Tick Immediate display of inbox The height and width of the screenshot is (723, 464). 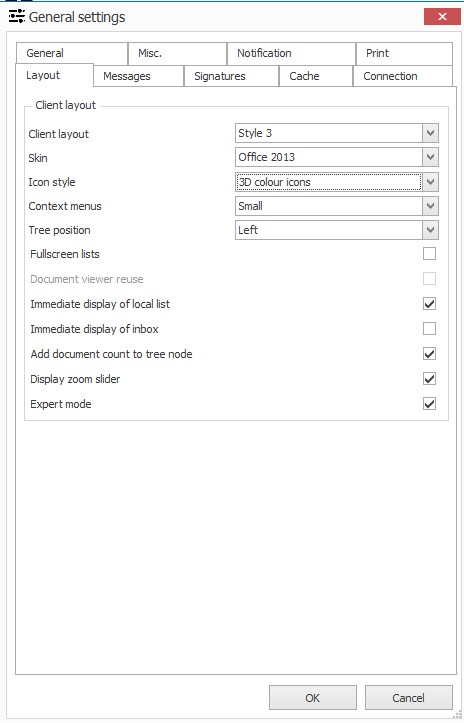pos(429,329)
